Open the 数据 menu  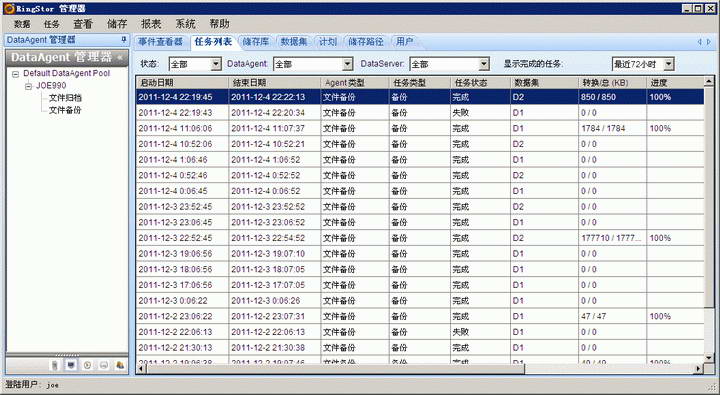[22, 24]
